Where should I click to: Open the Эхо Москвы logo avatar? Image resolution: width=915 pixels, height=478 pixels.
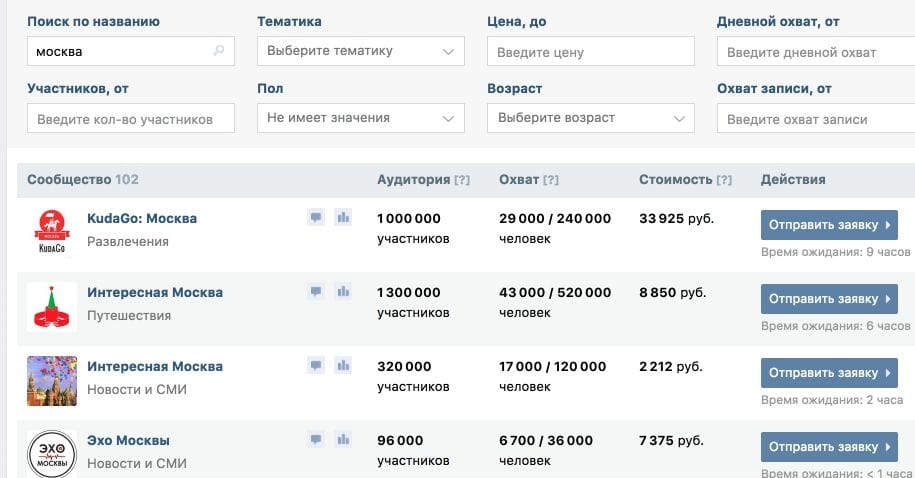pos(52,454)
